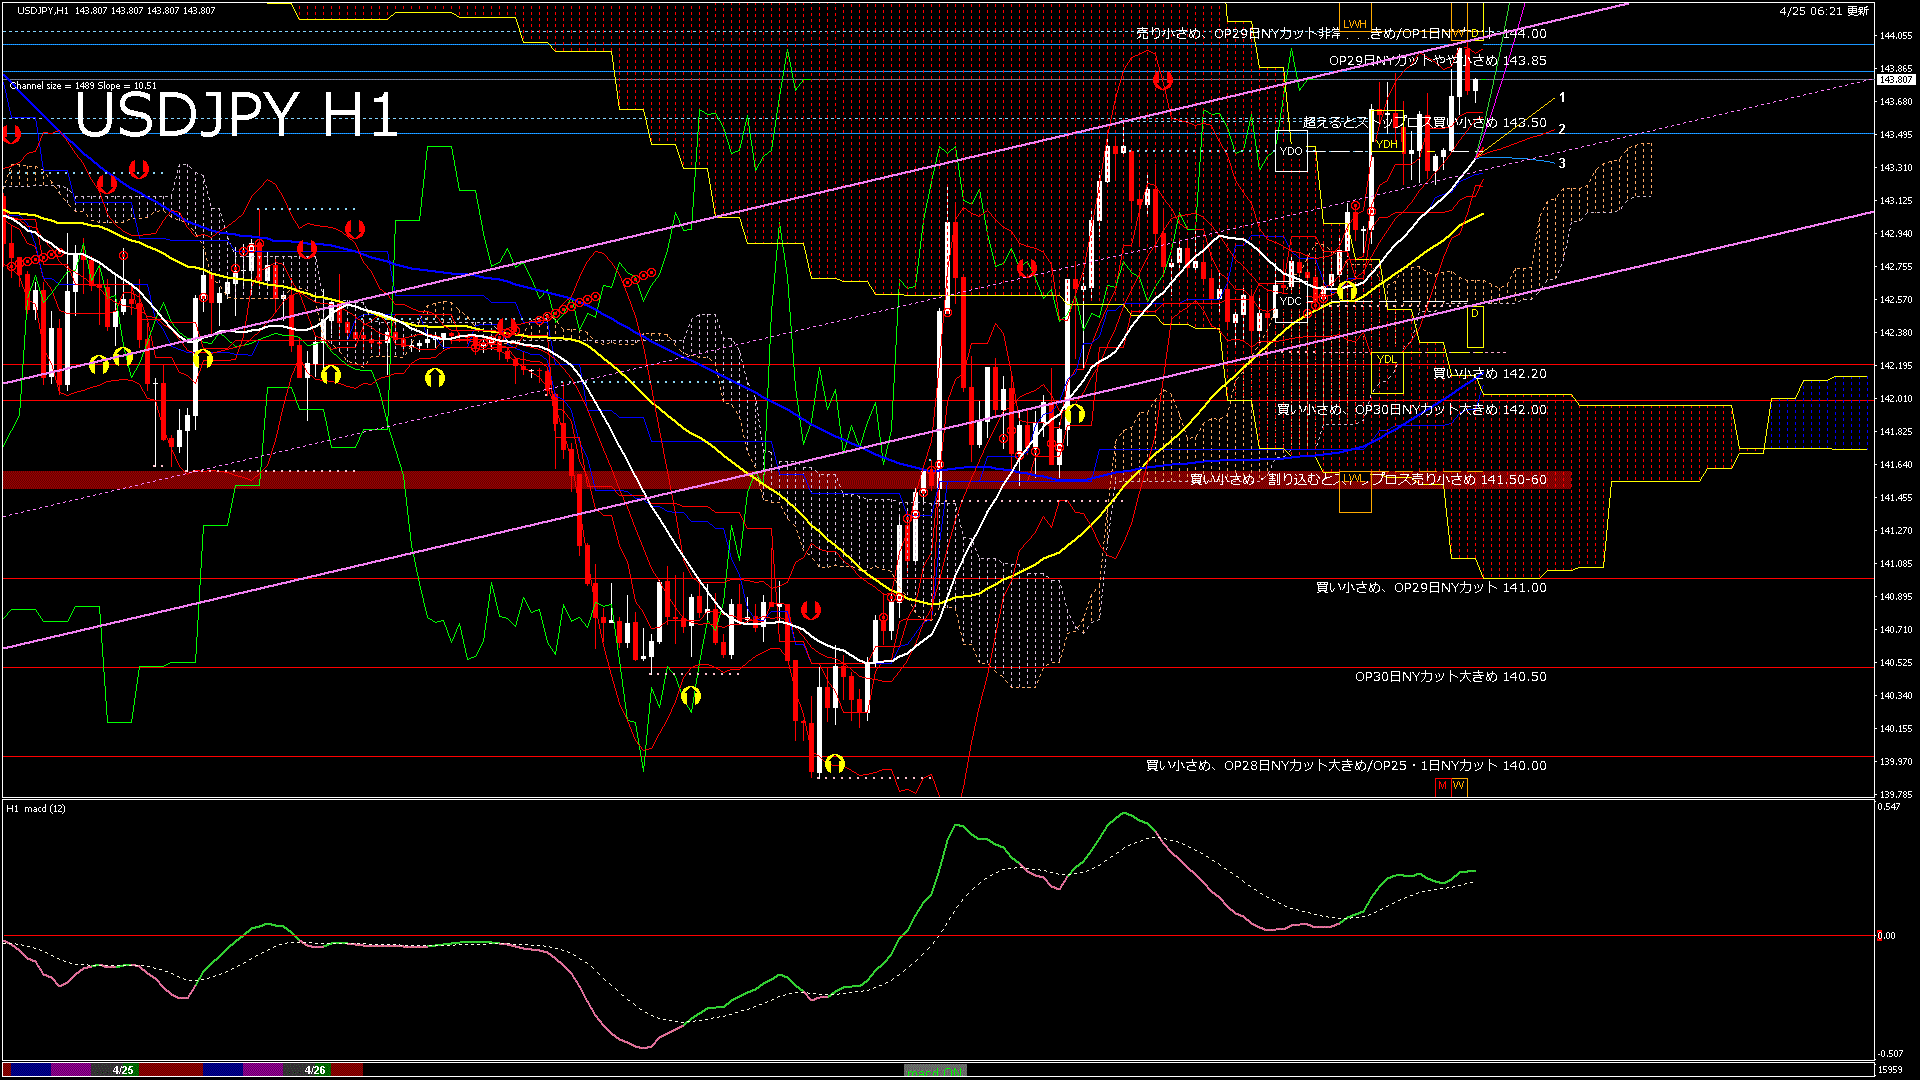Click the 144.00 sell level text label

click(x=1341, y=34)
